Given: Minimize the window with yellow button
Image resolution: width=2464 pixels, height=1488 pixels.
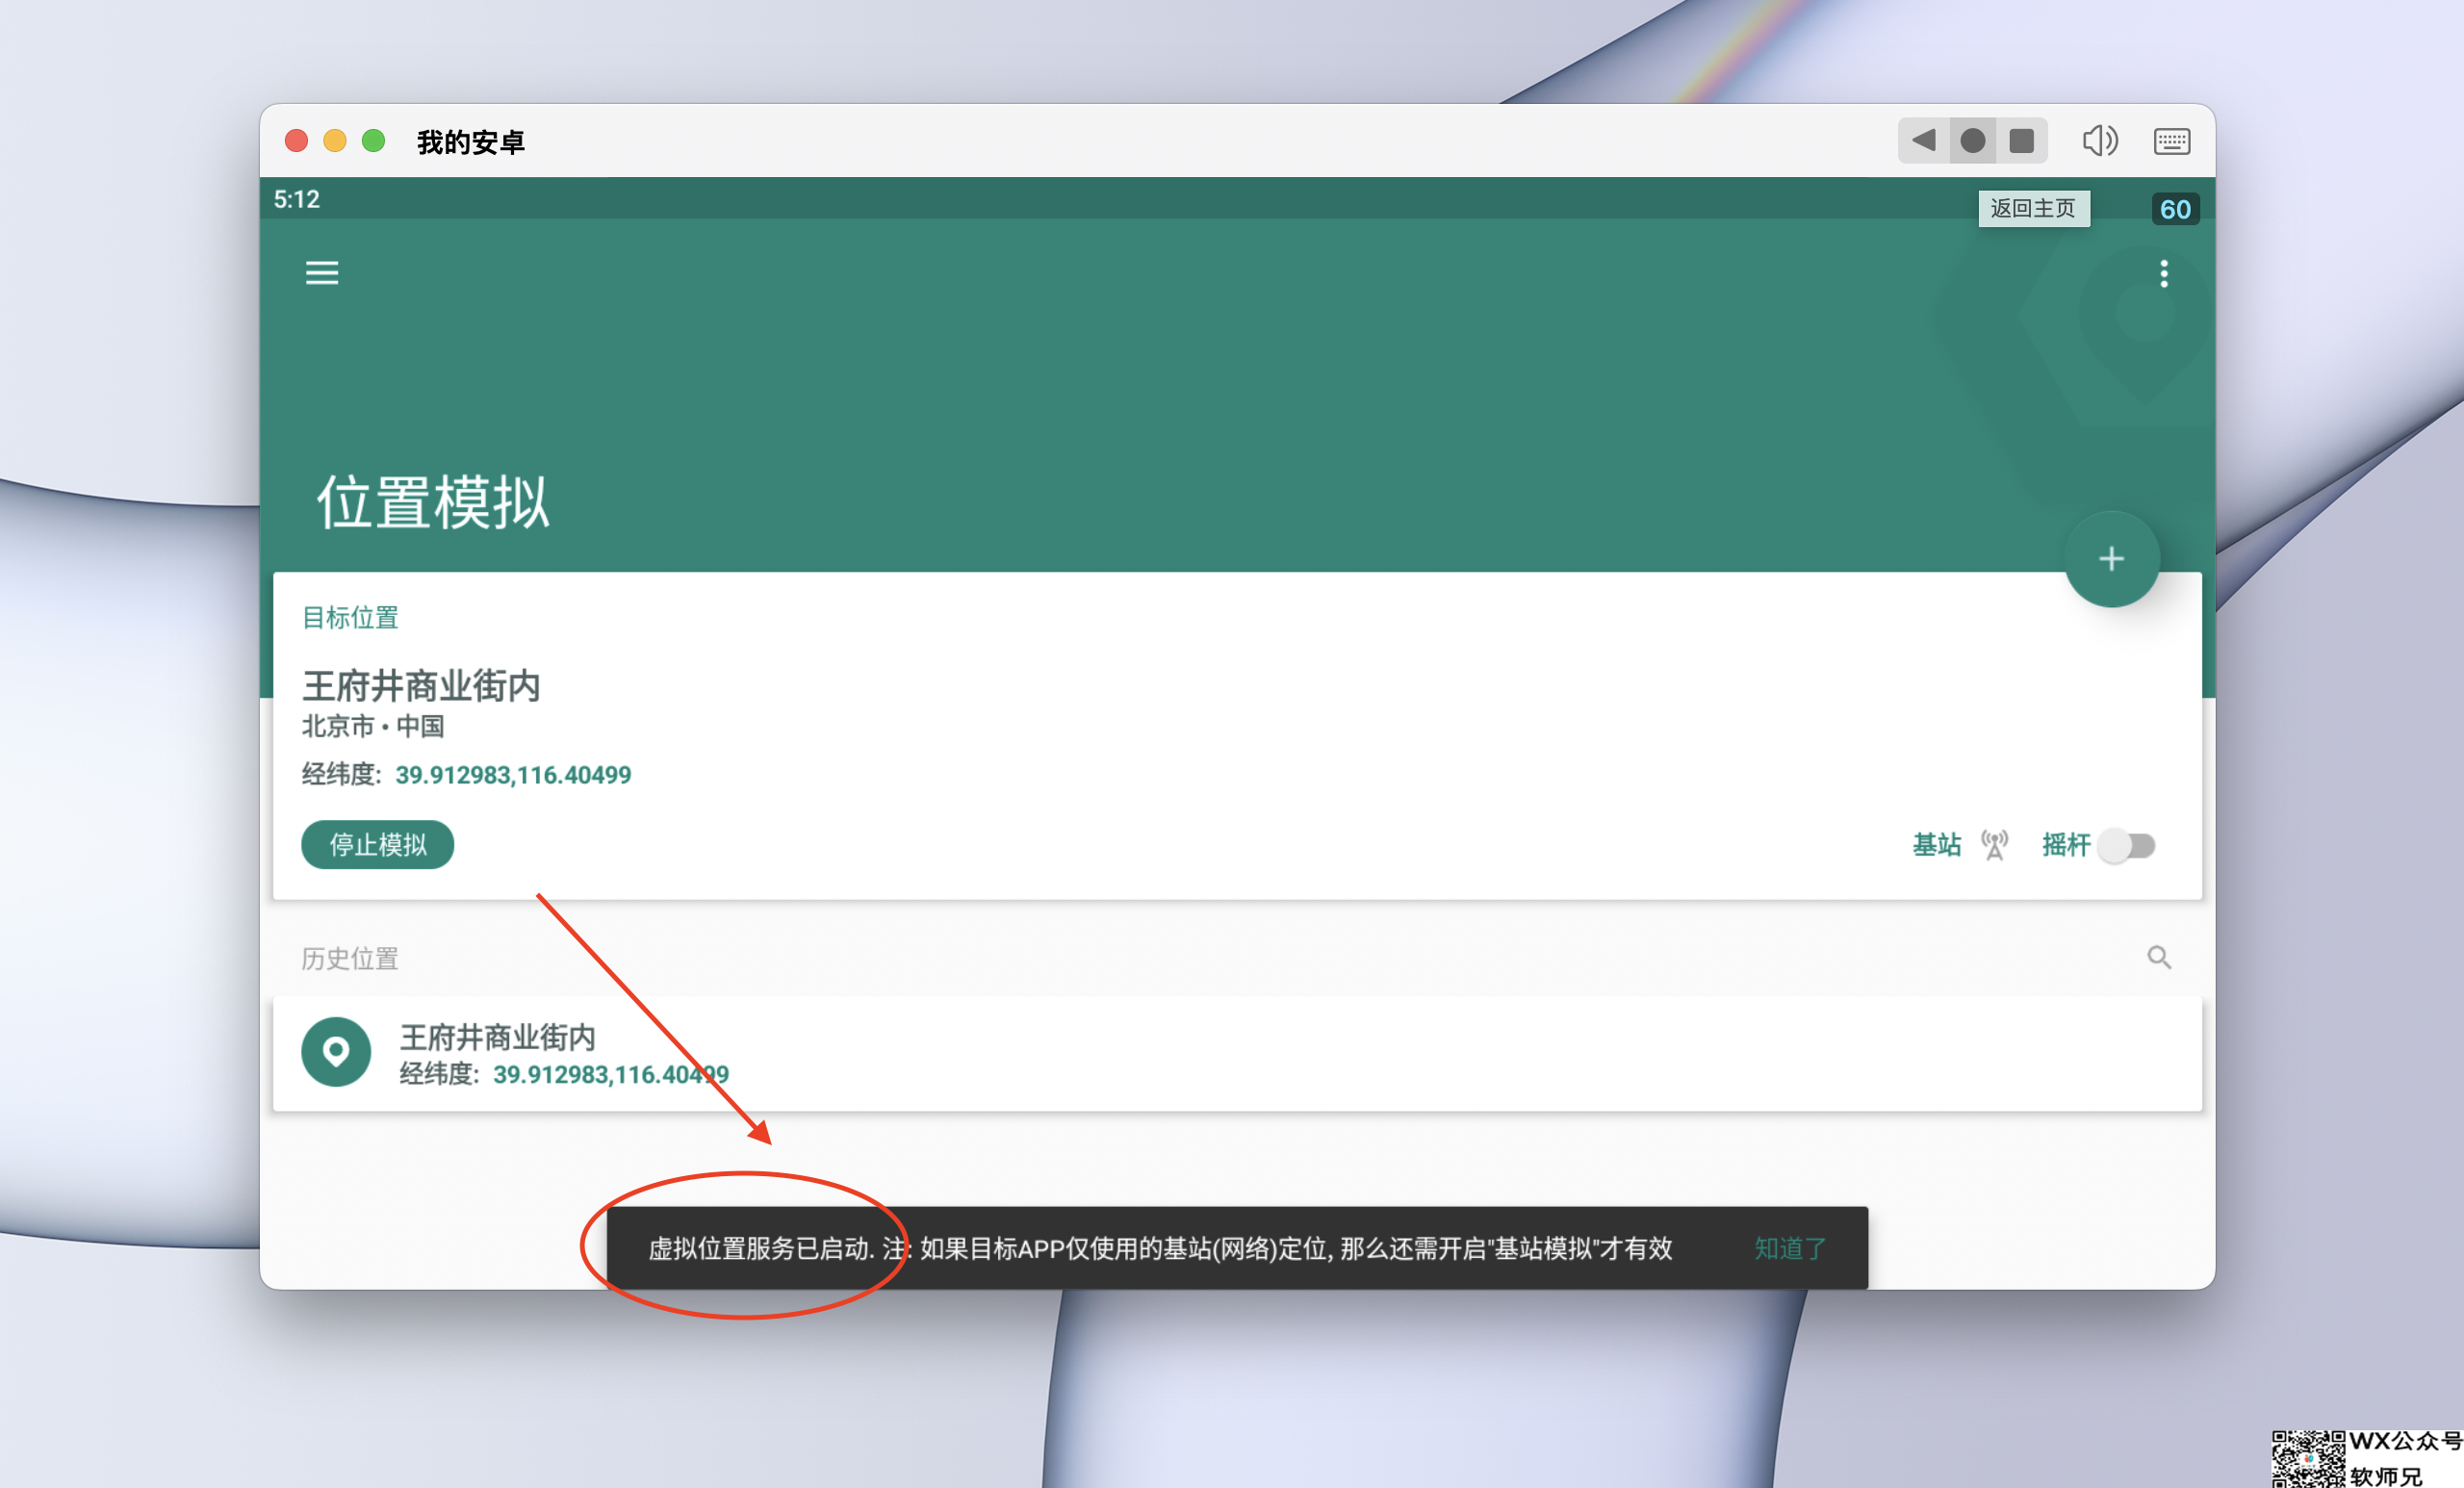Looking at the screenshot, I should (335, 141).
